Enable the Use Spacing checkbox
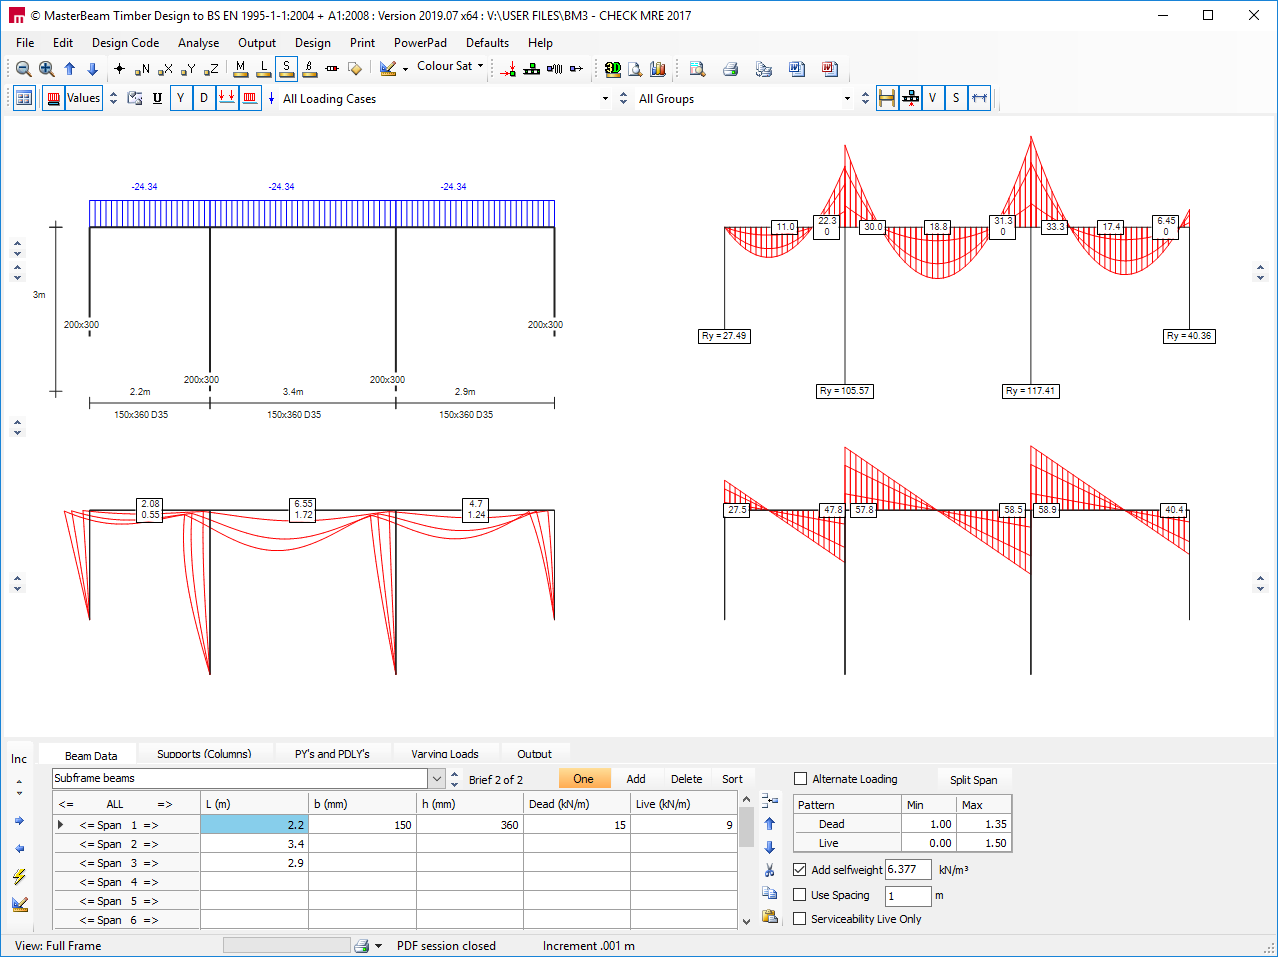 tap(800, 895)
